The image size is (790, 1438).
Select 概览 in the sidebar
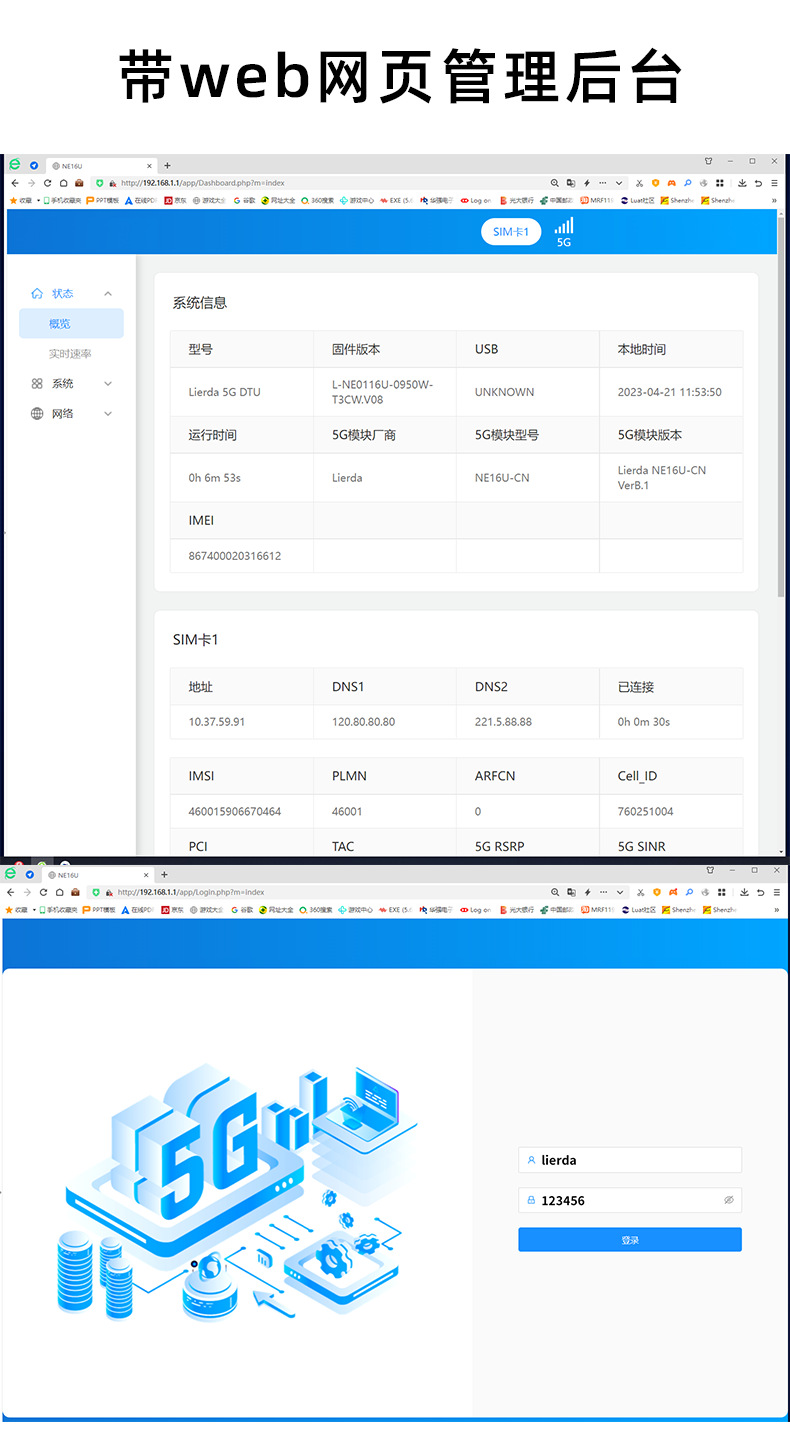point(71,324)
